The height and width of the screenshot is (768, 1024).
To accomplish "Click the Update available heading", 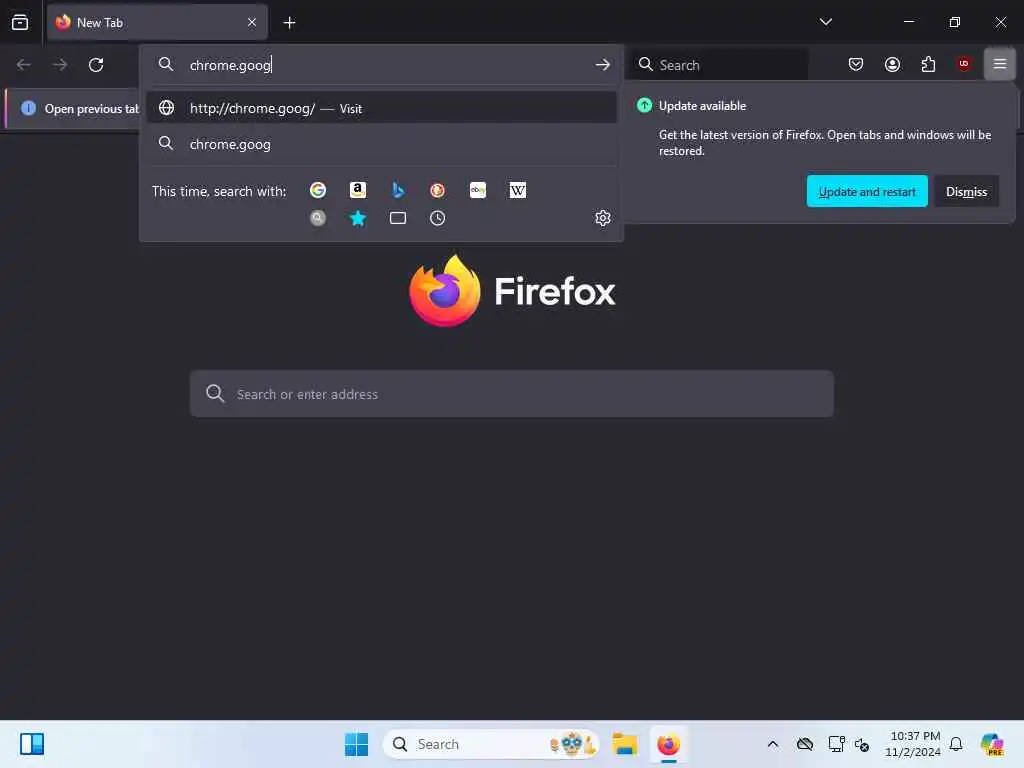I will coord(702,106).
